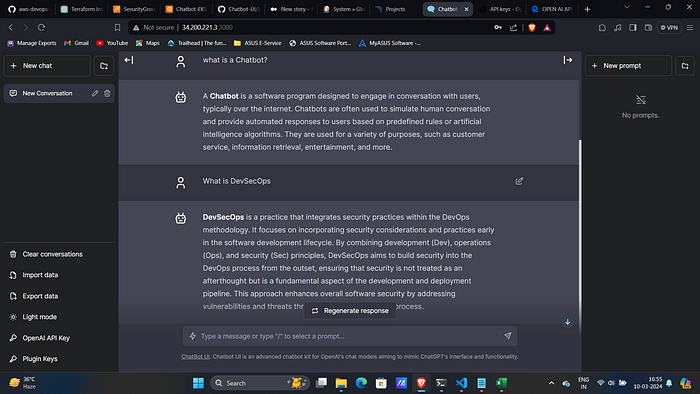Switch to SecurityGroup browser tab
This screenshot has height=394, width=700.
click(134, 9)
